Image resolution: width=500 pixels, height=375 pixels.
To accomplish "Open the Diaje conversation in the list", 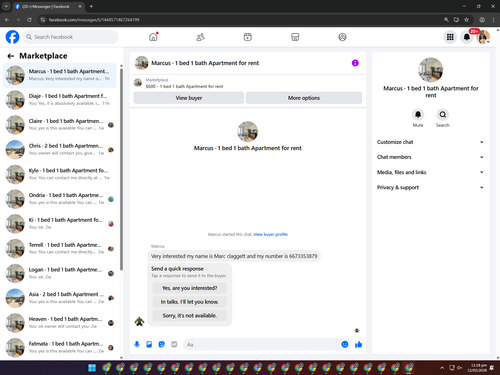I will (x=60, y=100).
